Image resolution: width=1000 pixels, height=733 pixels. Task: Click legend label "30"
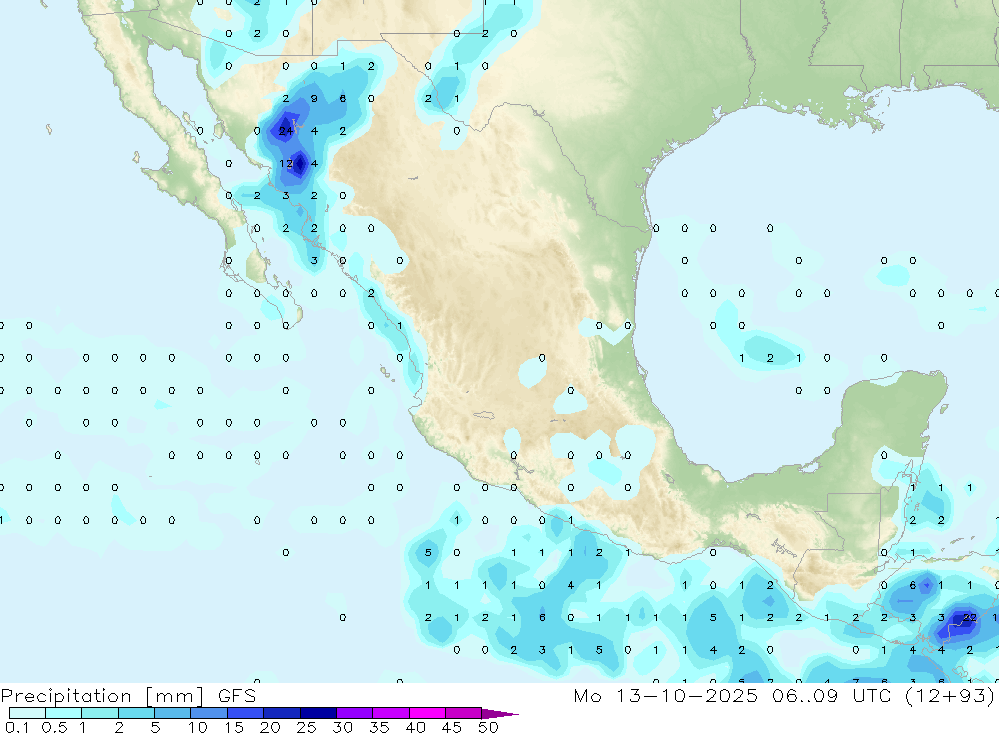click(x=342, y=727)
